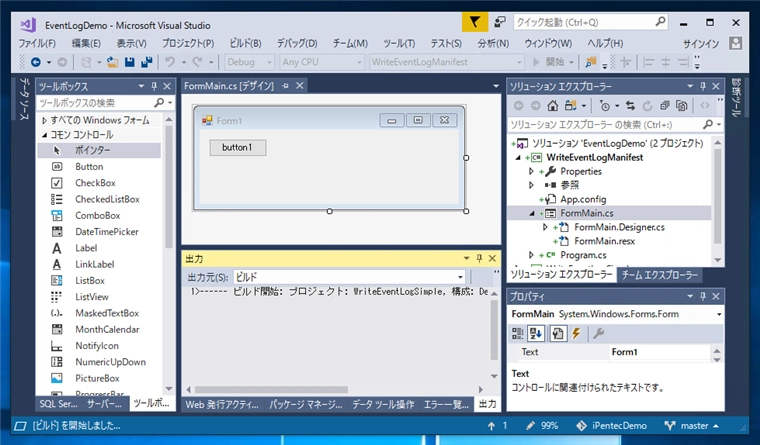This screenshot has width=760, height=445.
Task: Click the Solution Explorer vertical scrollbar thumb
Action: (x=718, y=196)
